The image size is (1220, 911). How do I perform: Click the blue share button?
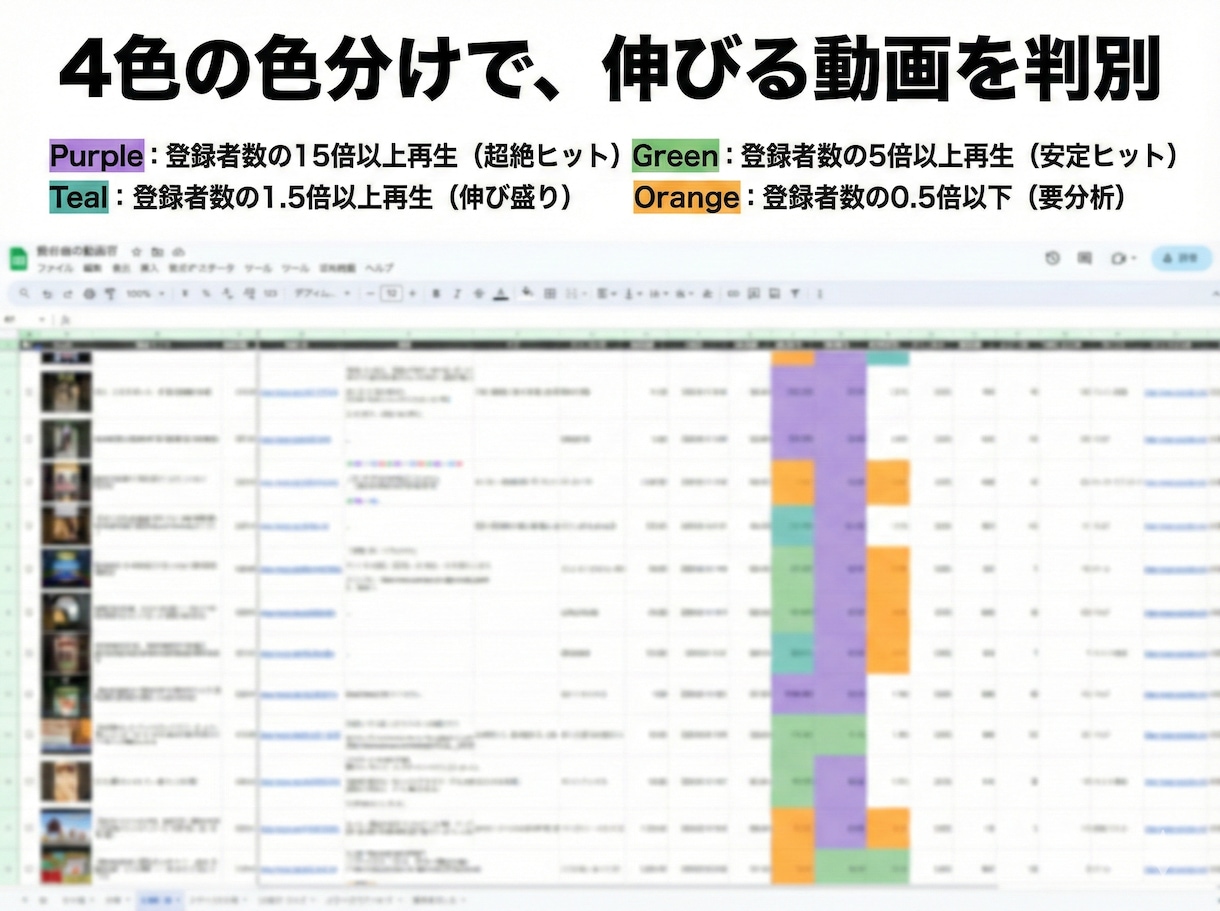pos(1182,258)
